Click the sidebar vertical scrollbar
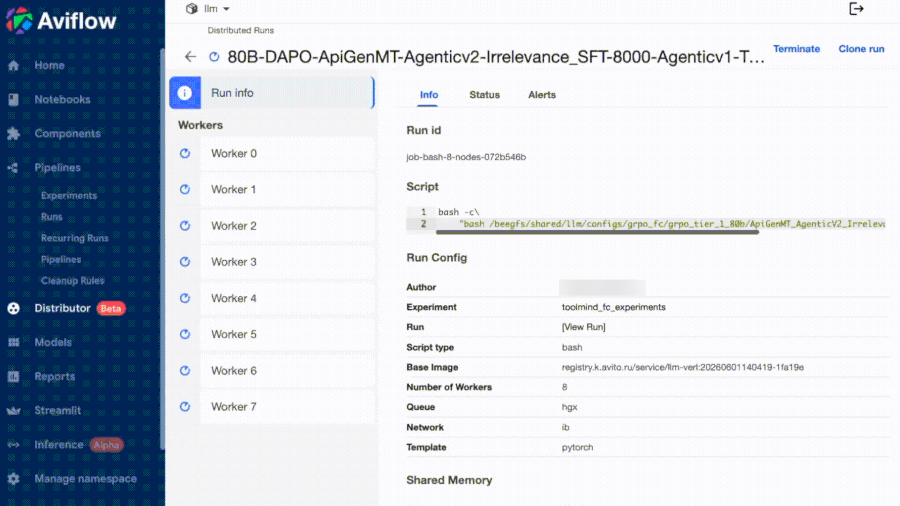Screen dimensions: 900x506 point(162,250)
